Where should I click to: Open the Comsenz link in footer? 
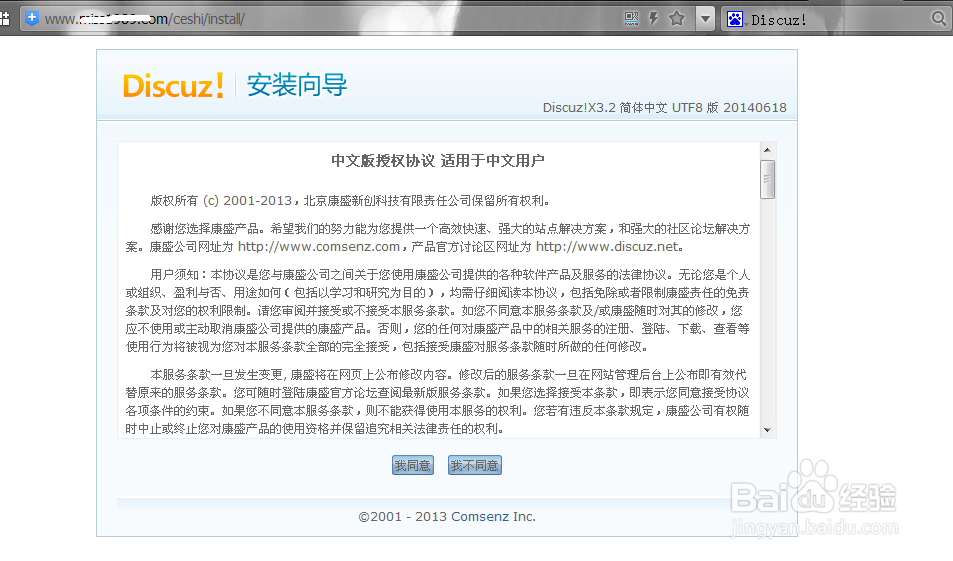[480, 517]
